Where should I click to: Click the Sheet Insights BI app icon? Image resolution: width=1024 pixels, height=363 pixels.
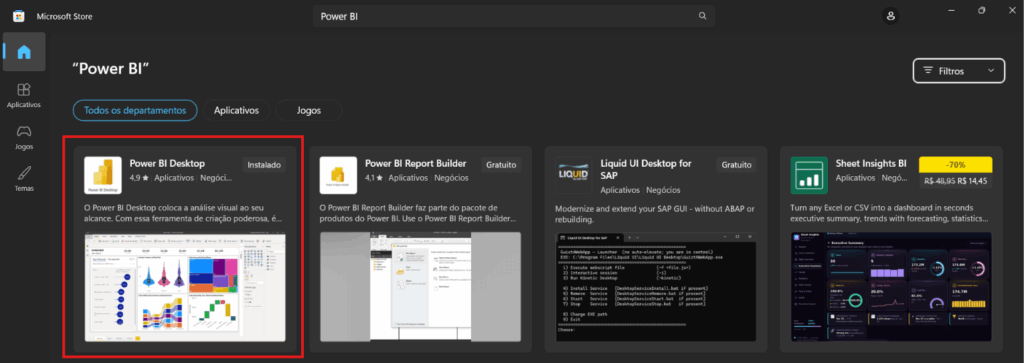tap(809, 176)
